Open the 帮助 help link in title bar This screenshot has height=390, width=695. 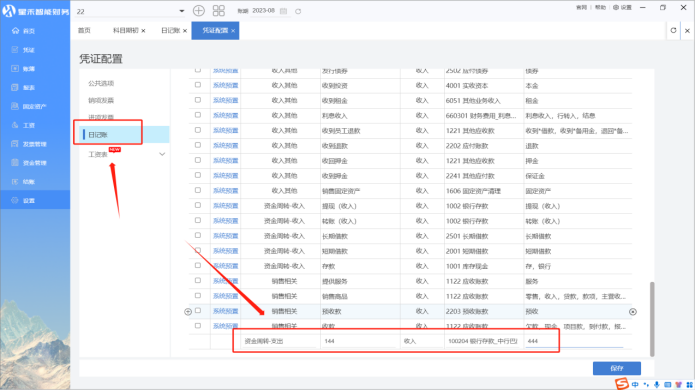pos(600,8)
